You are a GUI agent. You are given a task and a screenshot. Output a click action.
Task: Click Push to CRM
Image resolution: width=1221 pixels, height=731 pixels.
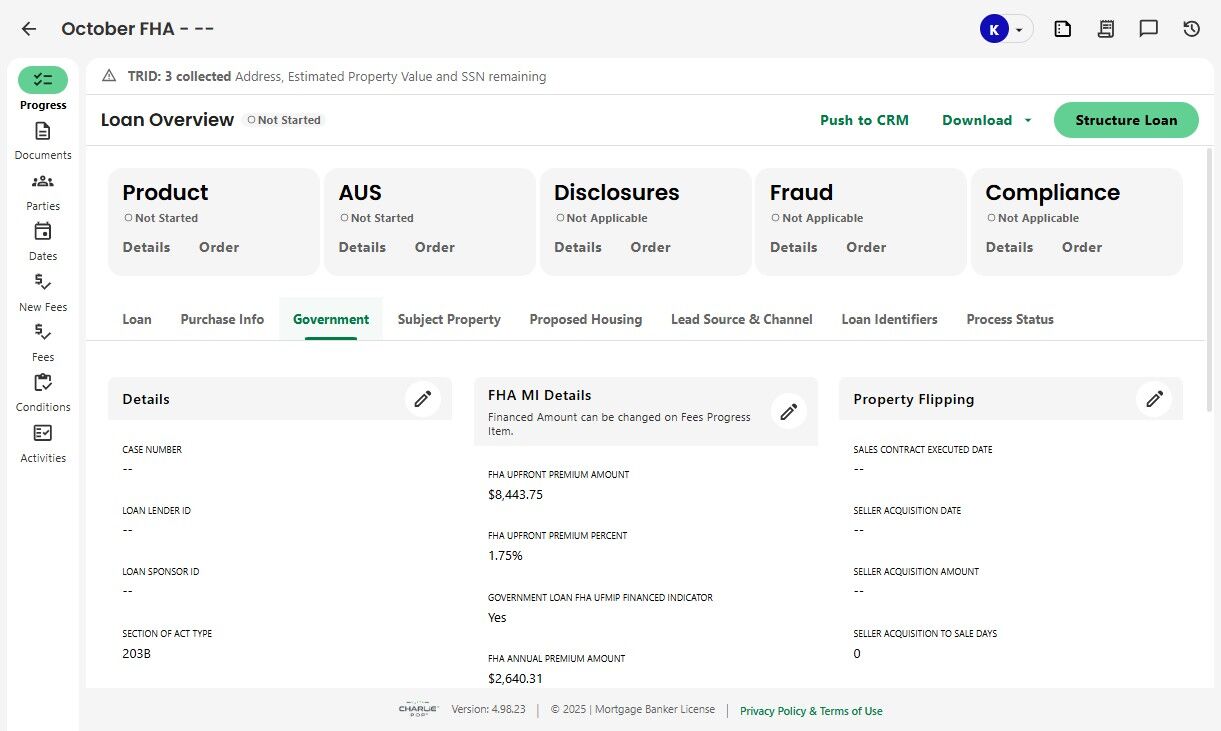tap(864, 120)
